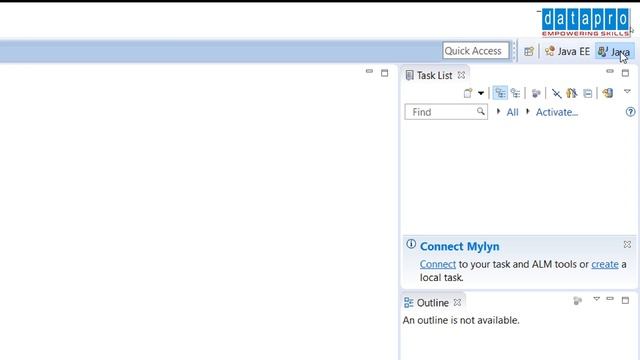Viewport: 640px width, 360px height.
Task: Maximize the editor area
Action: point(384,73)
